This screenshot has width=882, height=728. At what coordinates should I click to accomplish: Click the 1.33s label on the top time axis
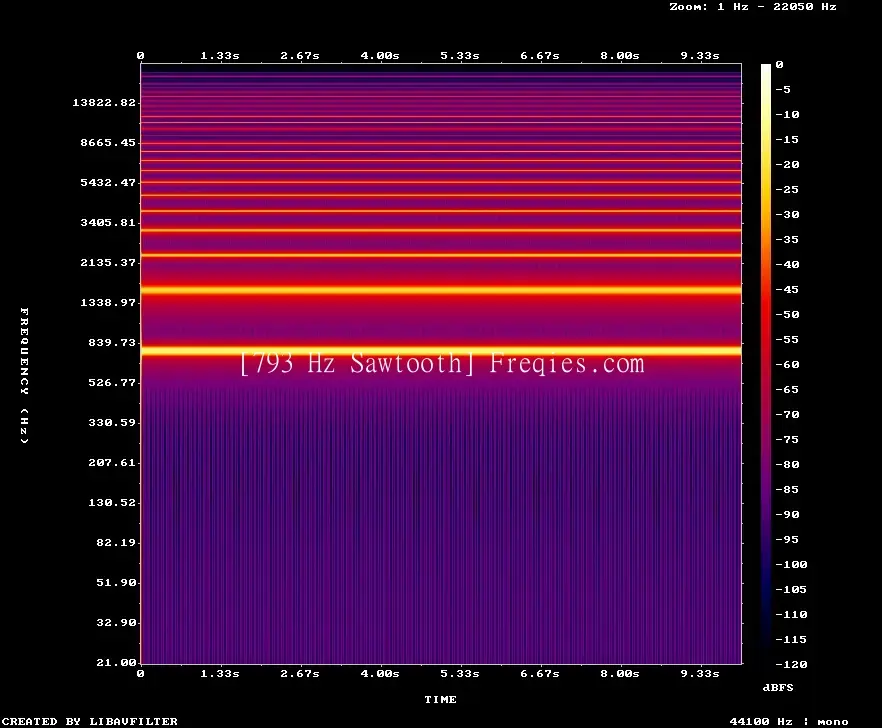click(x=220, y=56)
